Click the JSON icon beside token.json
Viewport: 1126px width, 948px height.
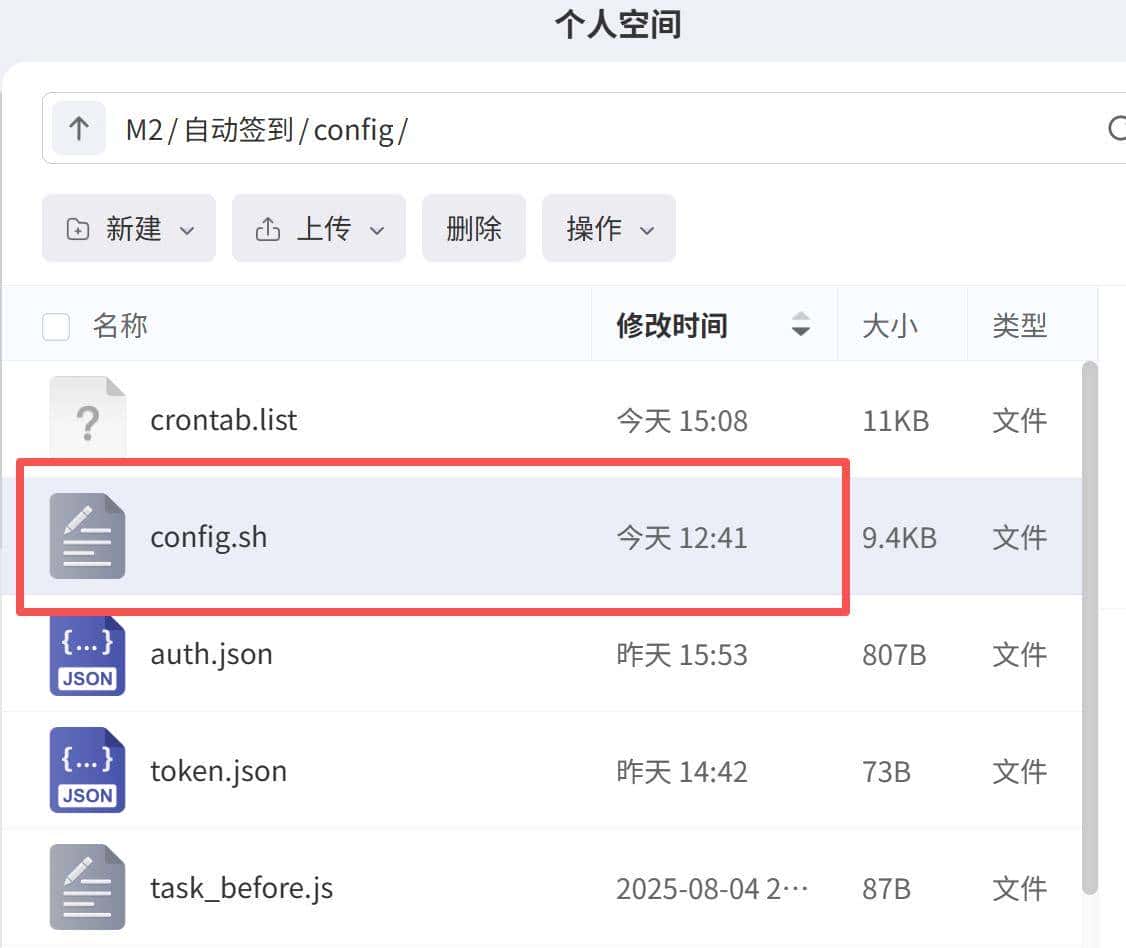tap(87, 770)
